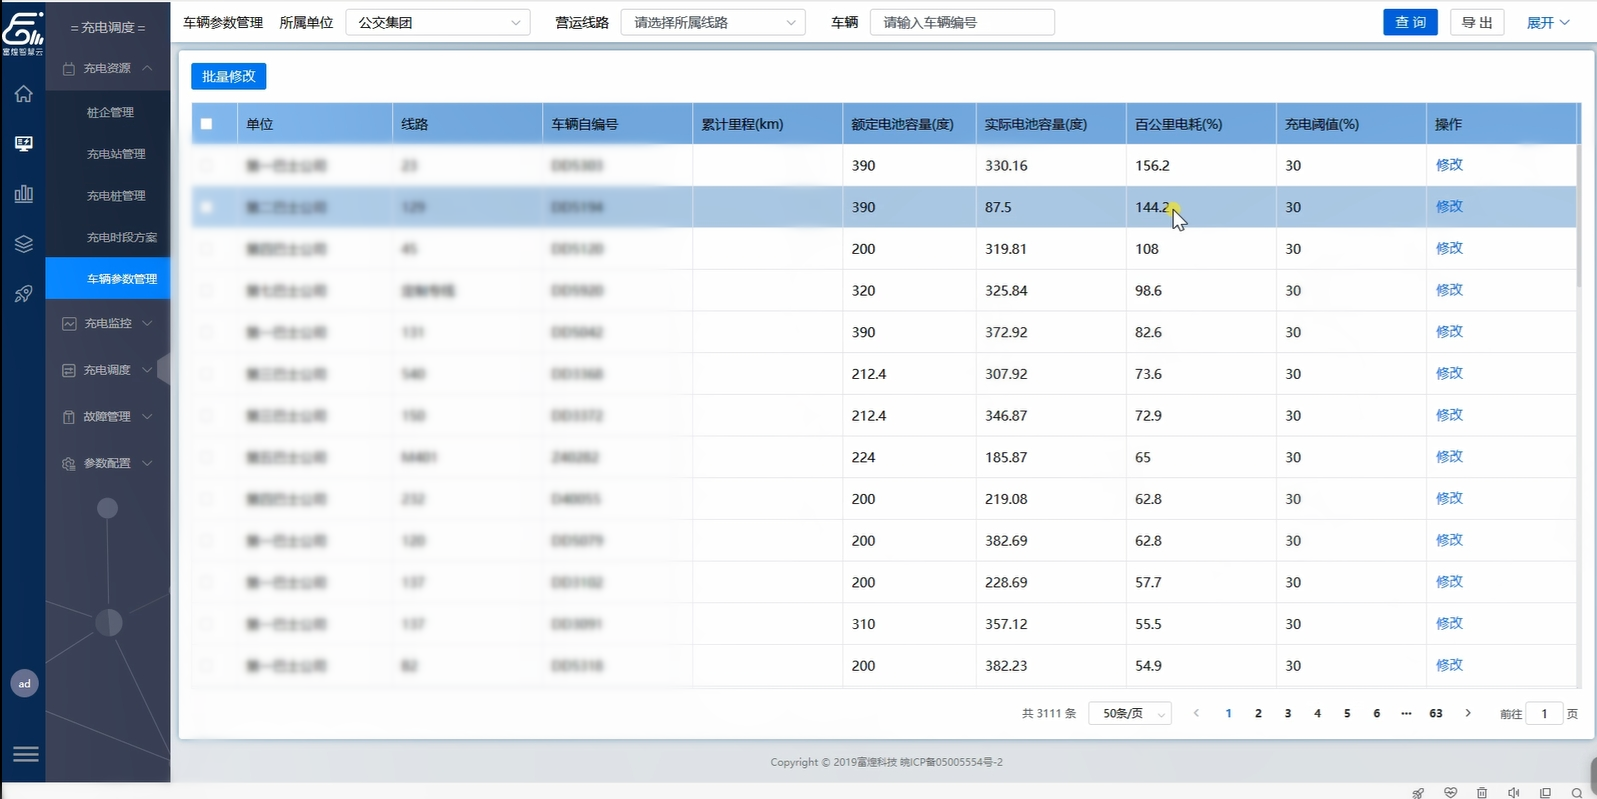Go to page 2 in pagination

(1258, 713)
